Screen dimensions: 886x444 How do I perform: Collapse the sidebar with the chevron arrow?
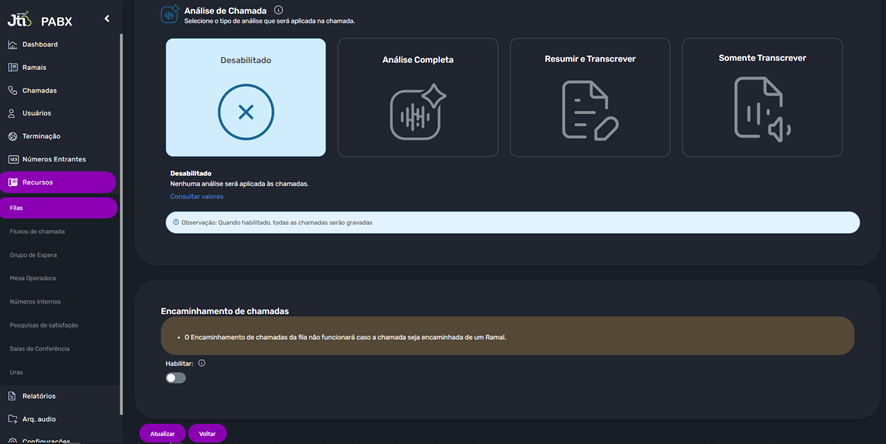(x=107, y=19)
